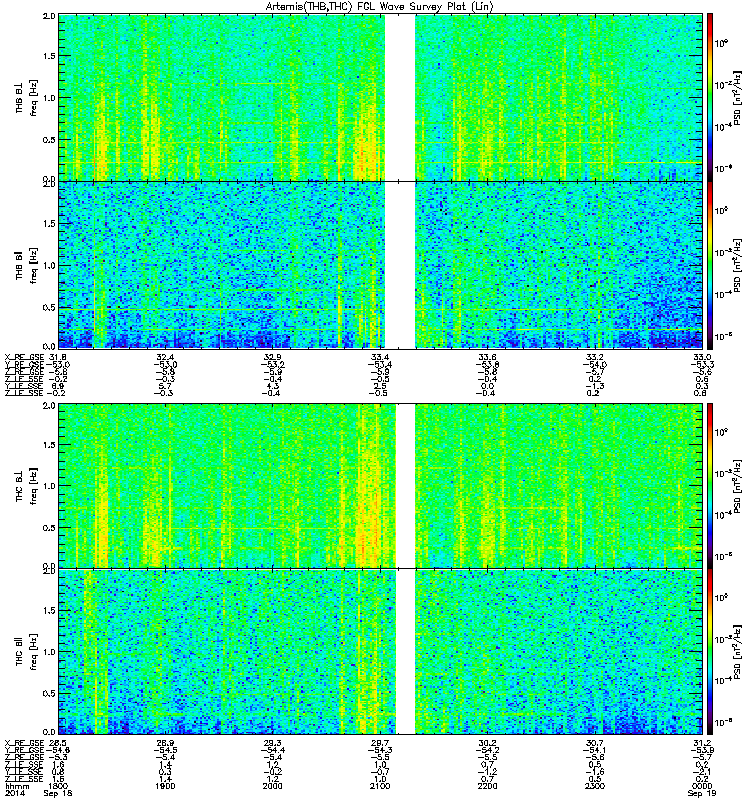Click the THC X position value "28.9"
Viewport: 750px width, 800px height.
click(x=165, y=743)
